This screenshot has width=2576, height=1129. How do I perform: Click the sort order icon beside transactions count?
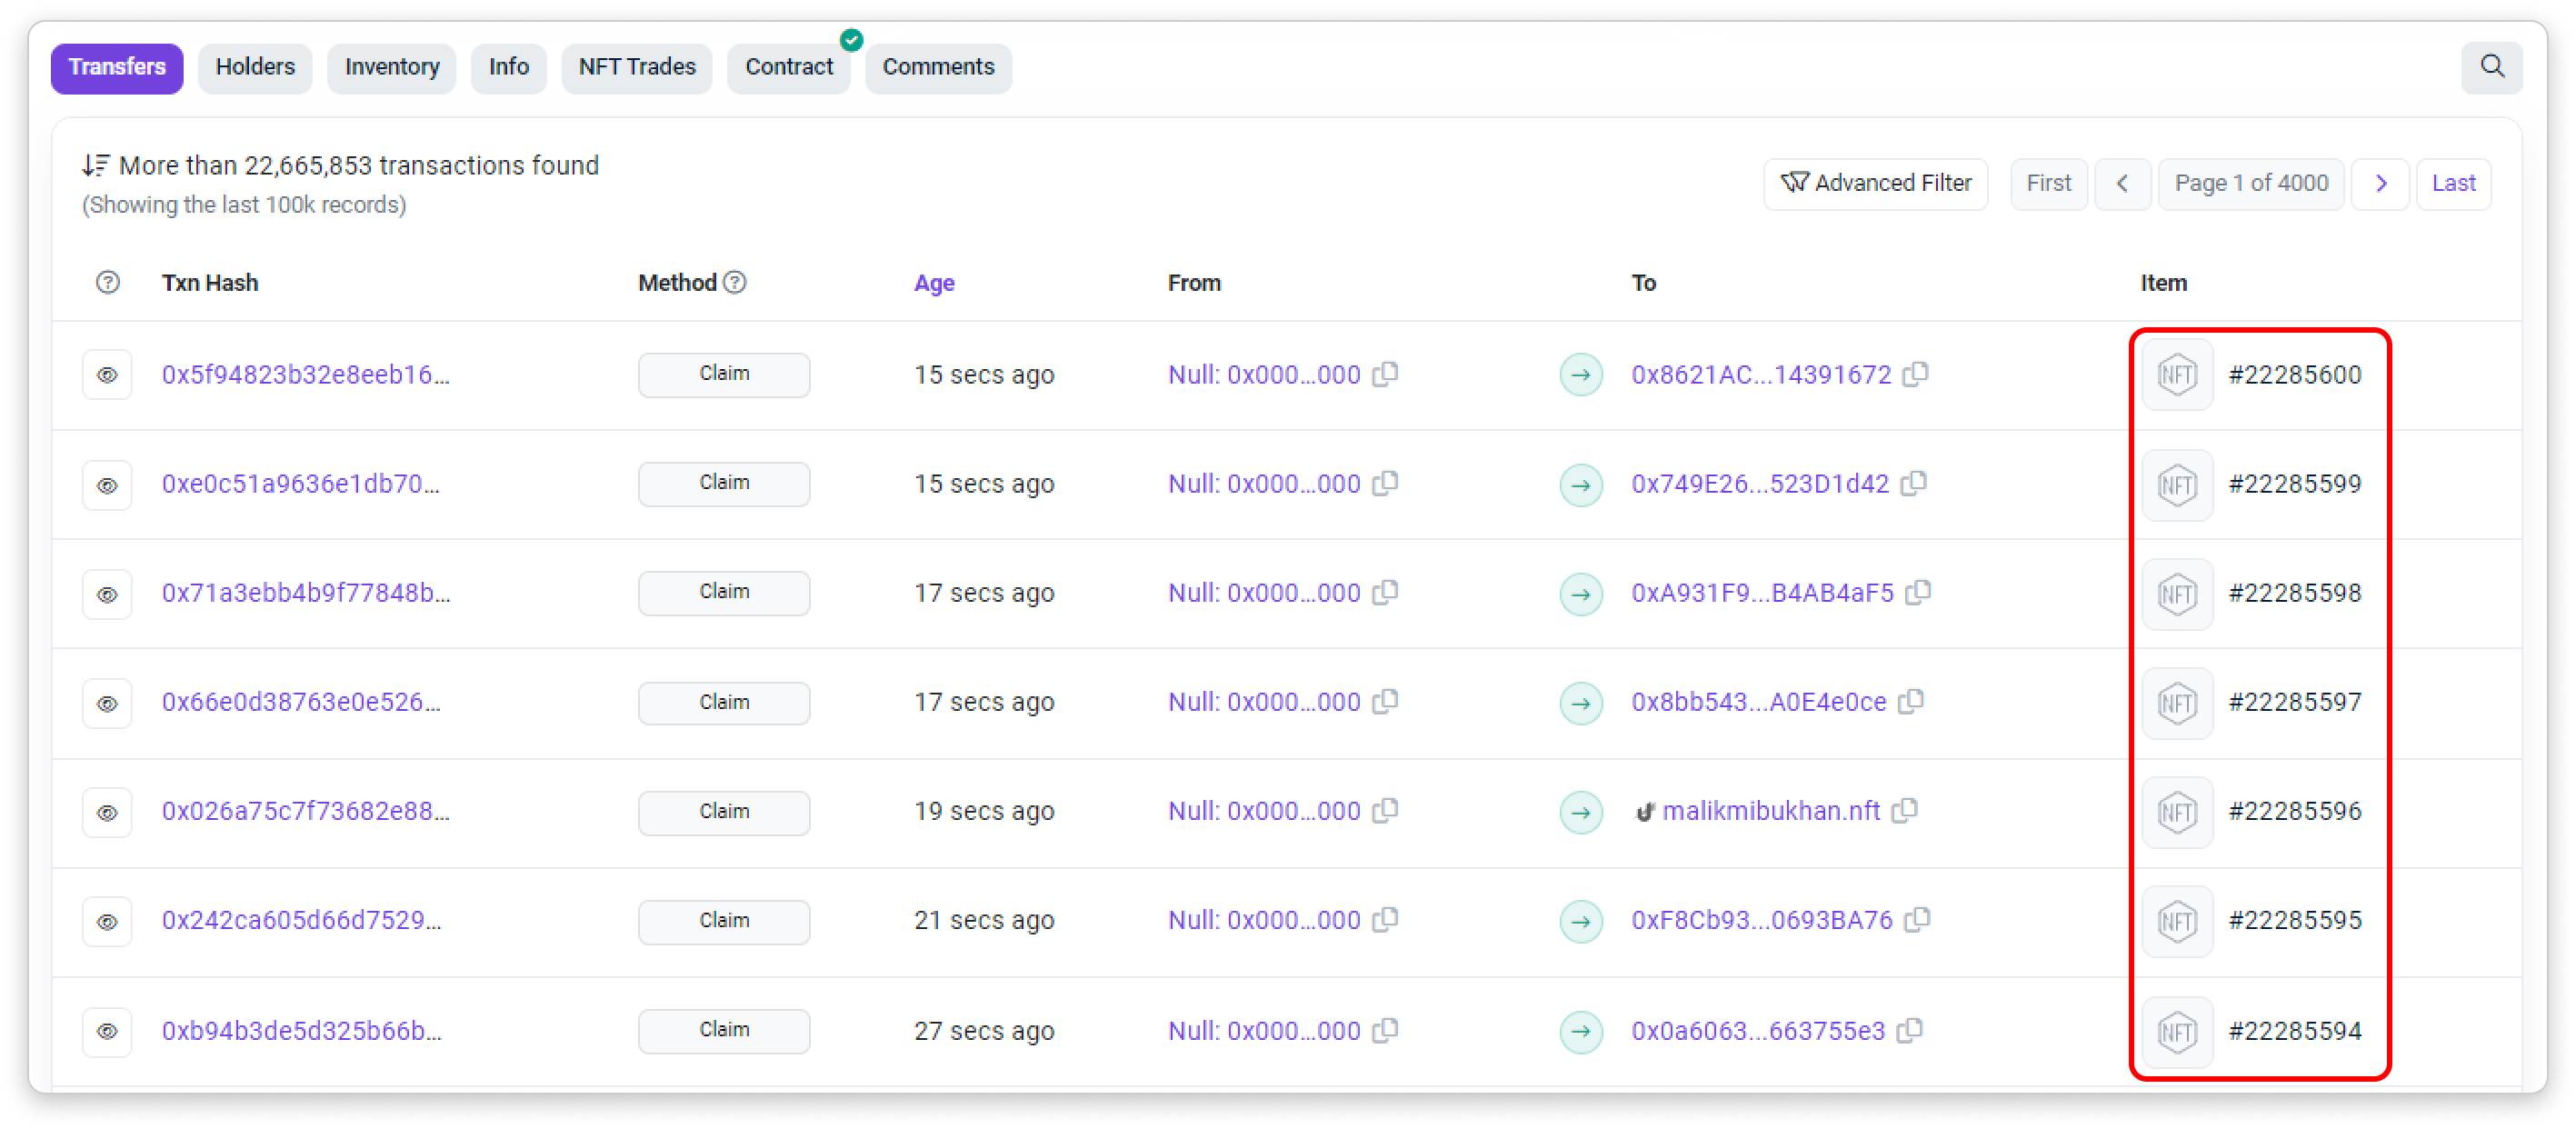tap(96, 165)
